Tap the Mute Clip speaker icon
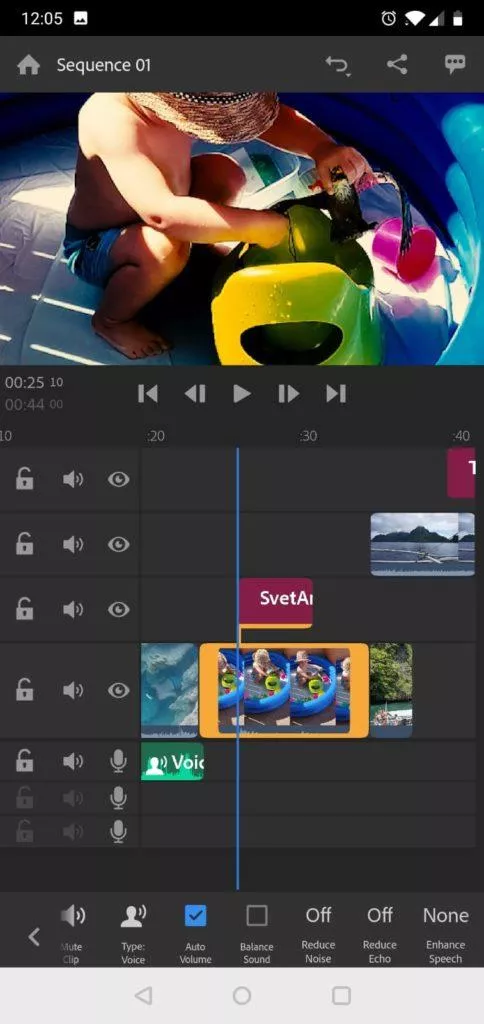484x1024 pixels. [73, 916]
